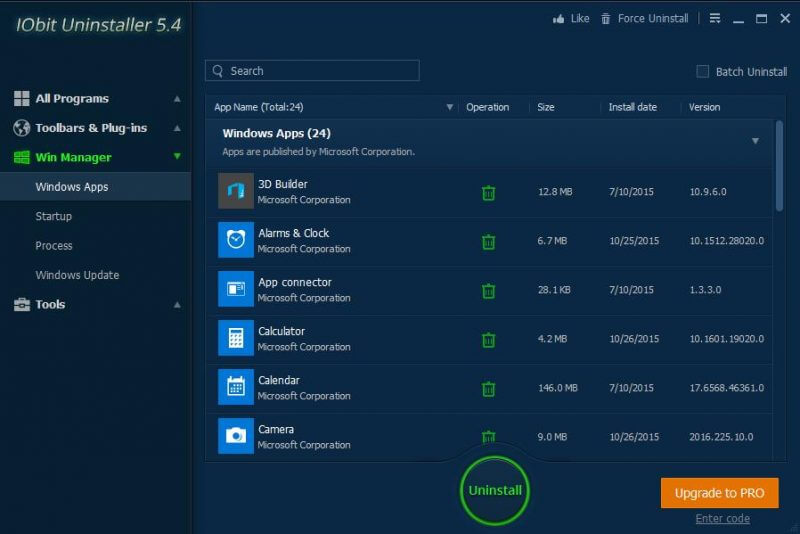Click the Force Uninstall label
Viewport: 800px width, 534px height.
pos(653,19)
